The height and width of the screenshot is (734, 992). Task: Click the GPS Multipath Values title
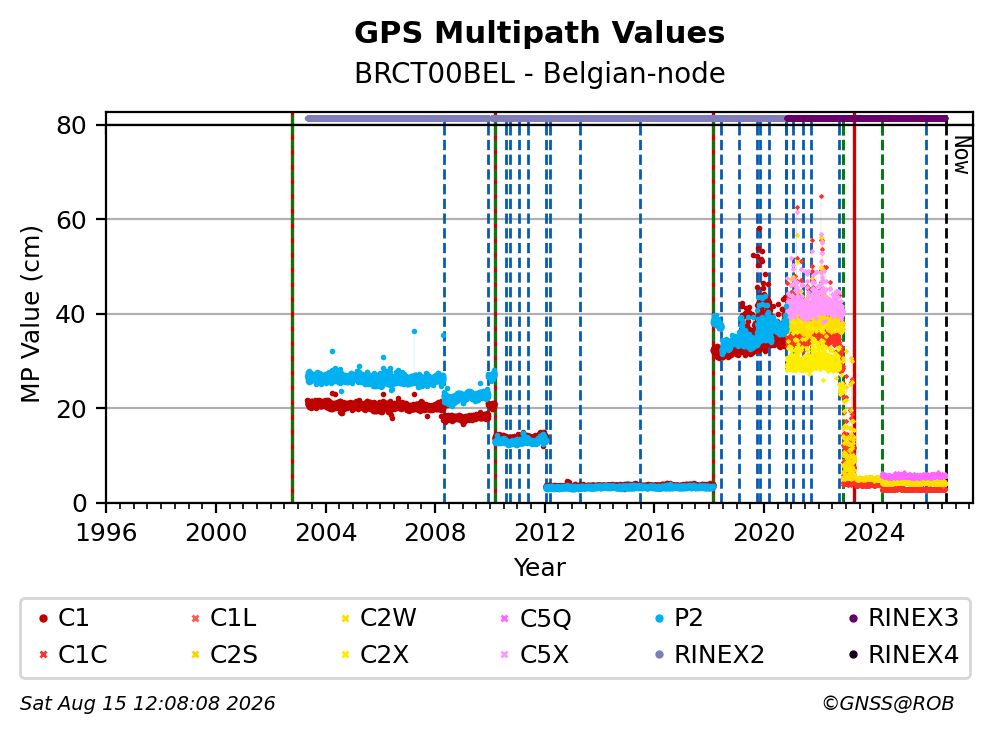[539, 33]
